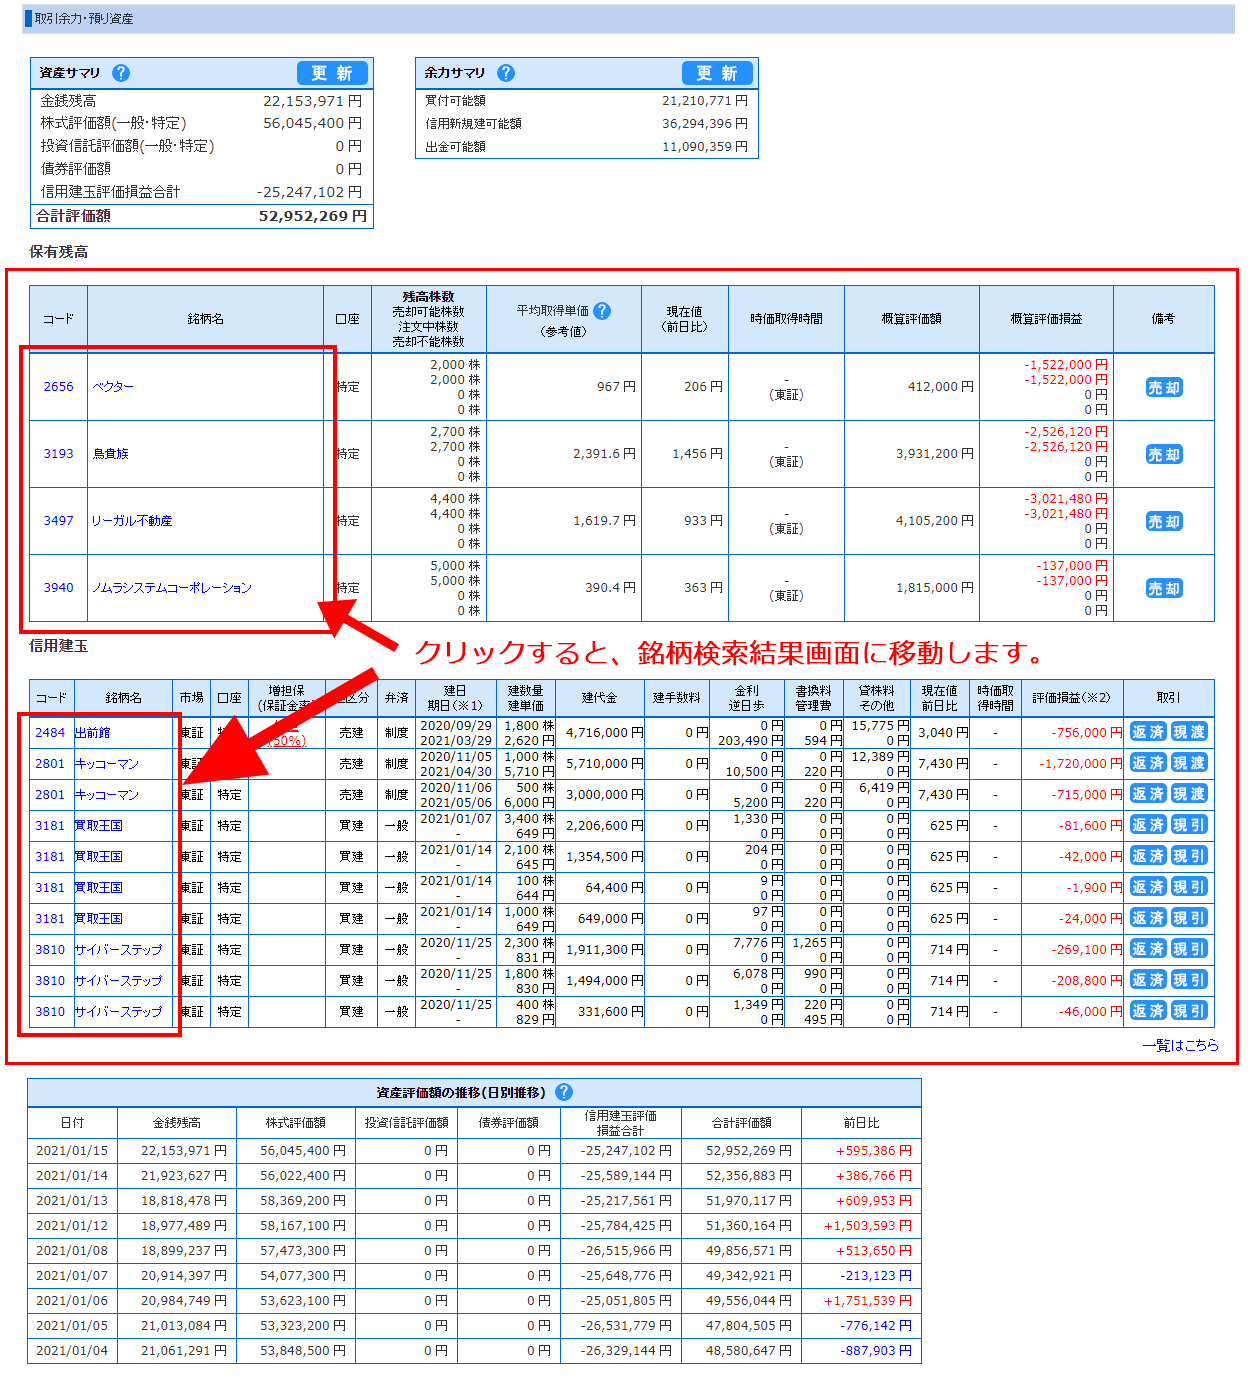Click 現引 for サイバーステップ 1,494,000円 position
The width and height of the screenshot is (1255, 1397).
[x=1190, y=980]
